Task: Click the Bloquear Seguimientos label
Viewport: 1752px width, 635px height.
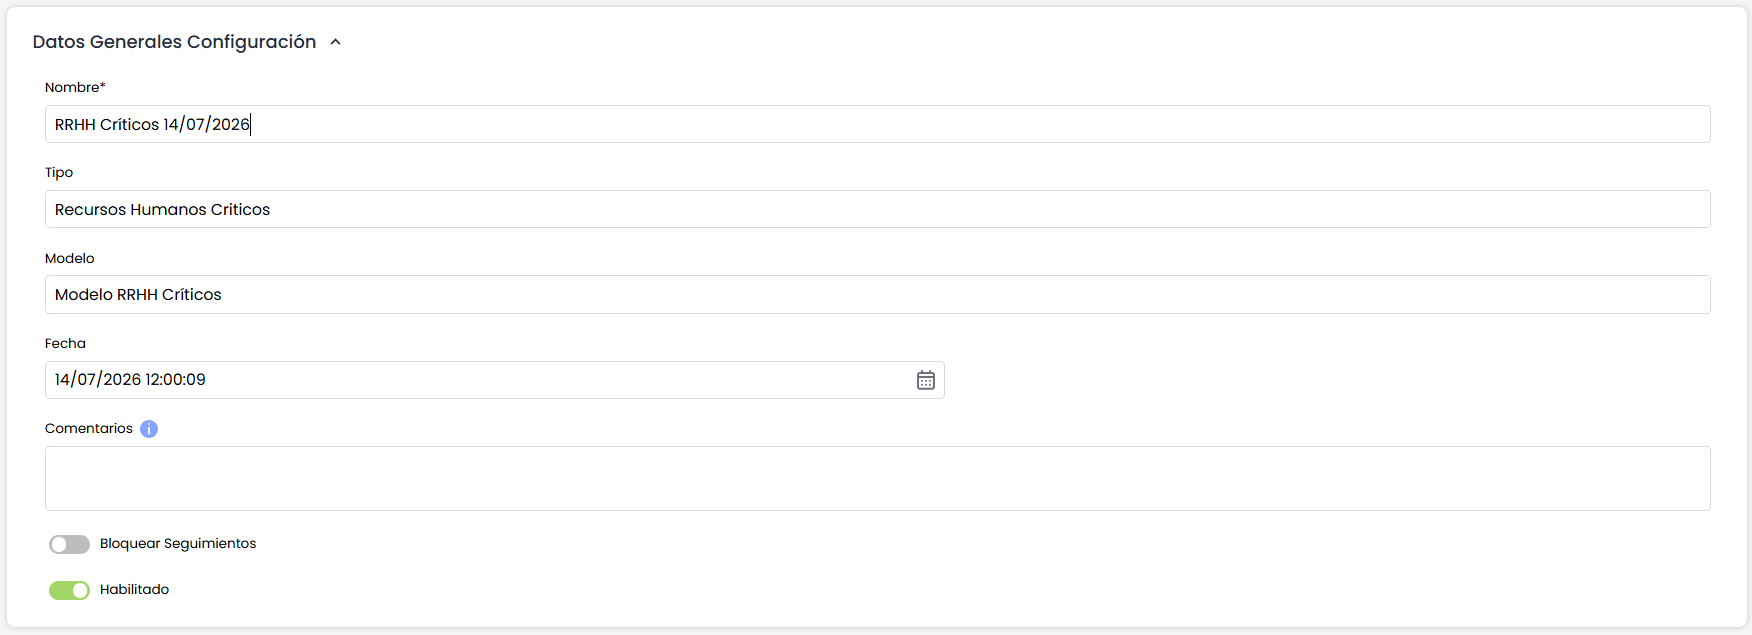Action: tap(178, 543)
